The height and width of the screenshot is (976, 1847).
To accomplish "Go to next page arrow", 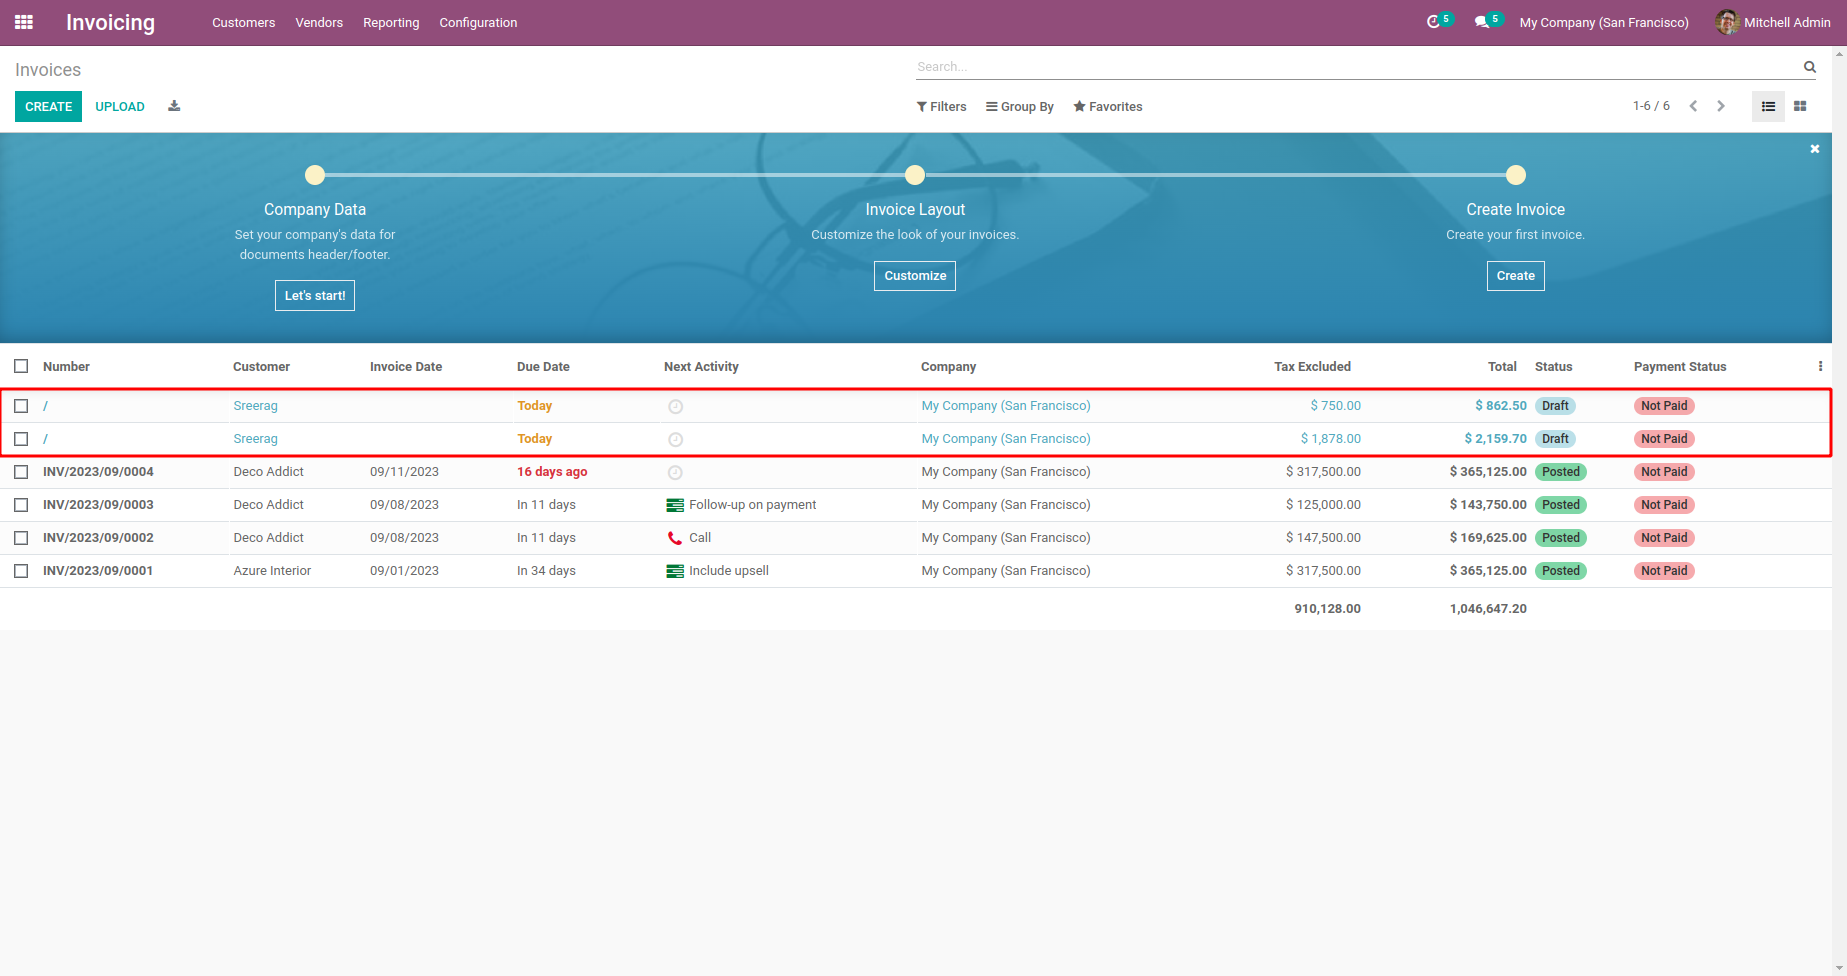I will (1721, 106).
